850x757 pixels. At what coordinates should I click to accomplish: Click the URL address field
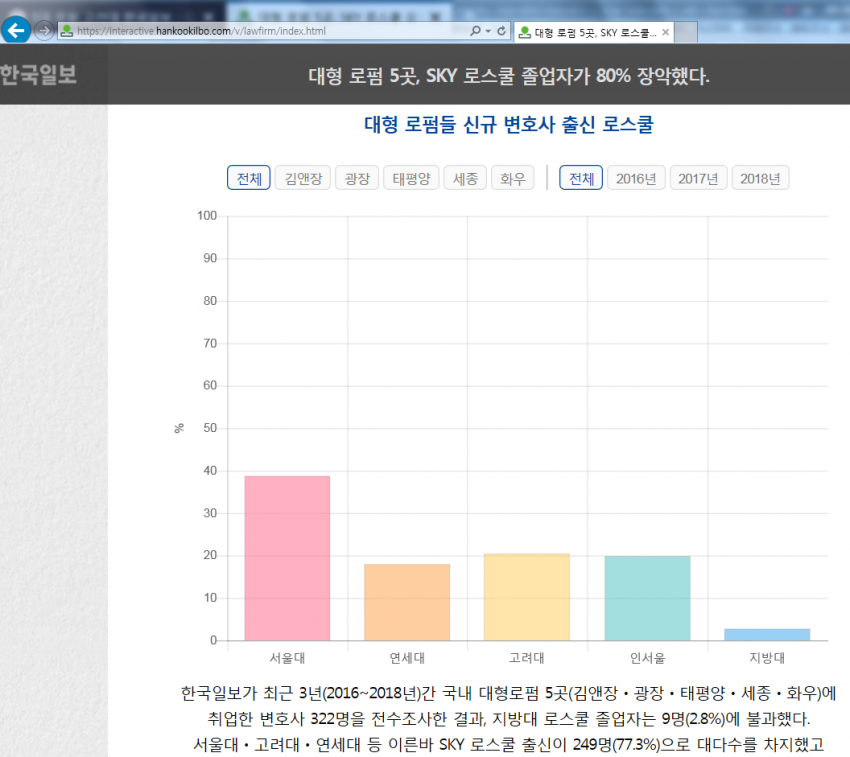260,31
